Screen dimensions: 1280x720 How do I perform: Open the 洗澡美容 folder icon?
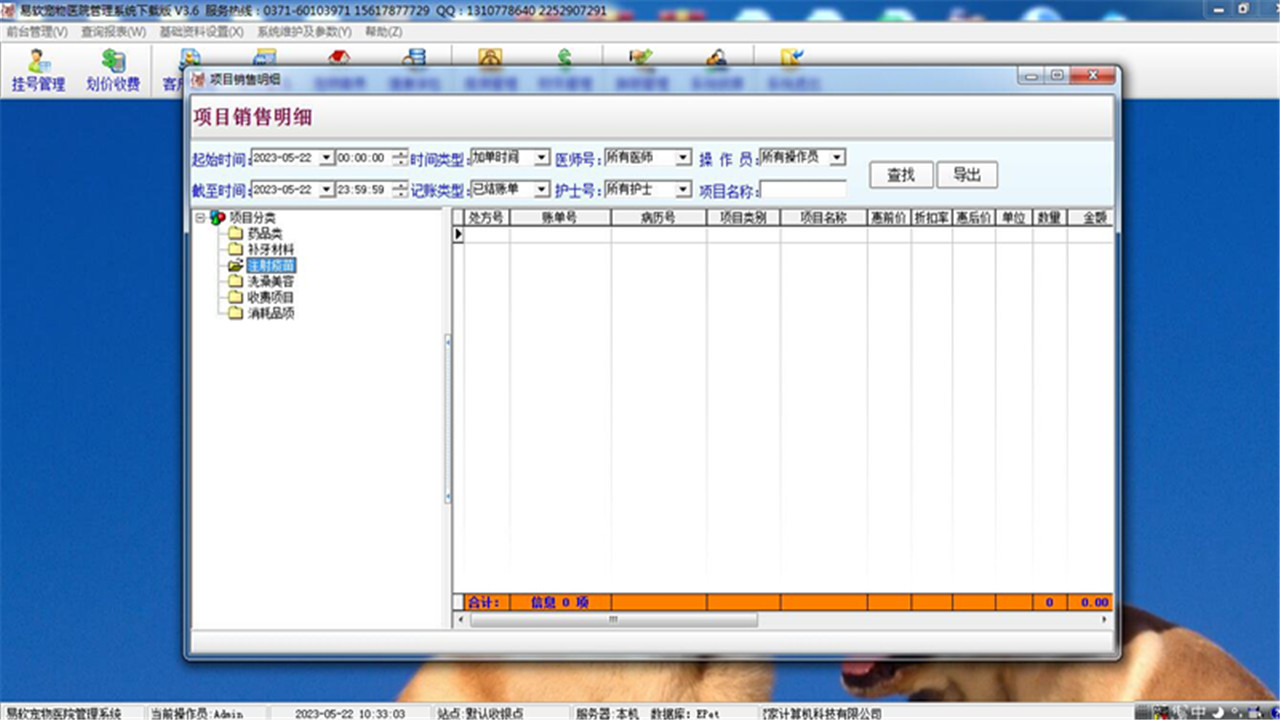click(x=235, y=282)
